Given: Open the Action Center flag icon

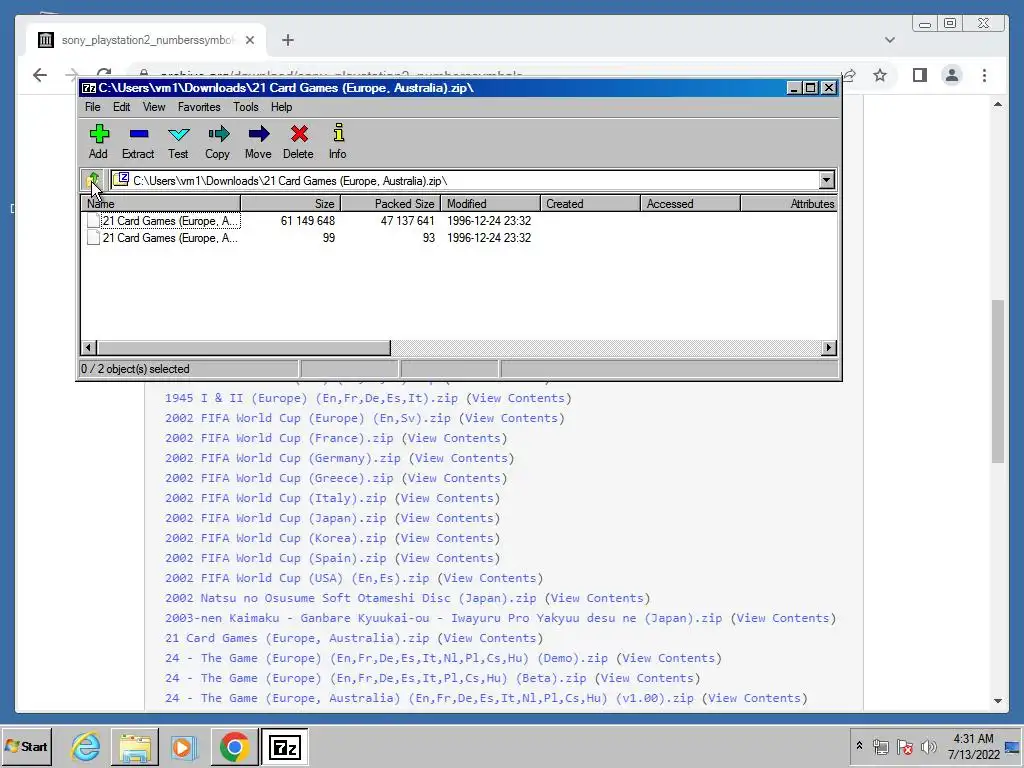Looking at the screenshot, I should 904,746.
